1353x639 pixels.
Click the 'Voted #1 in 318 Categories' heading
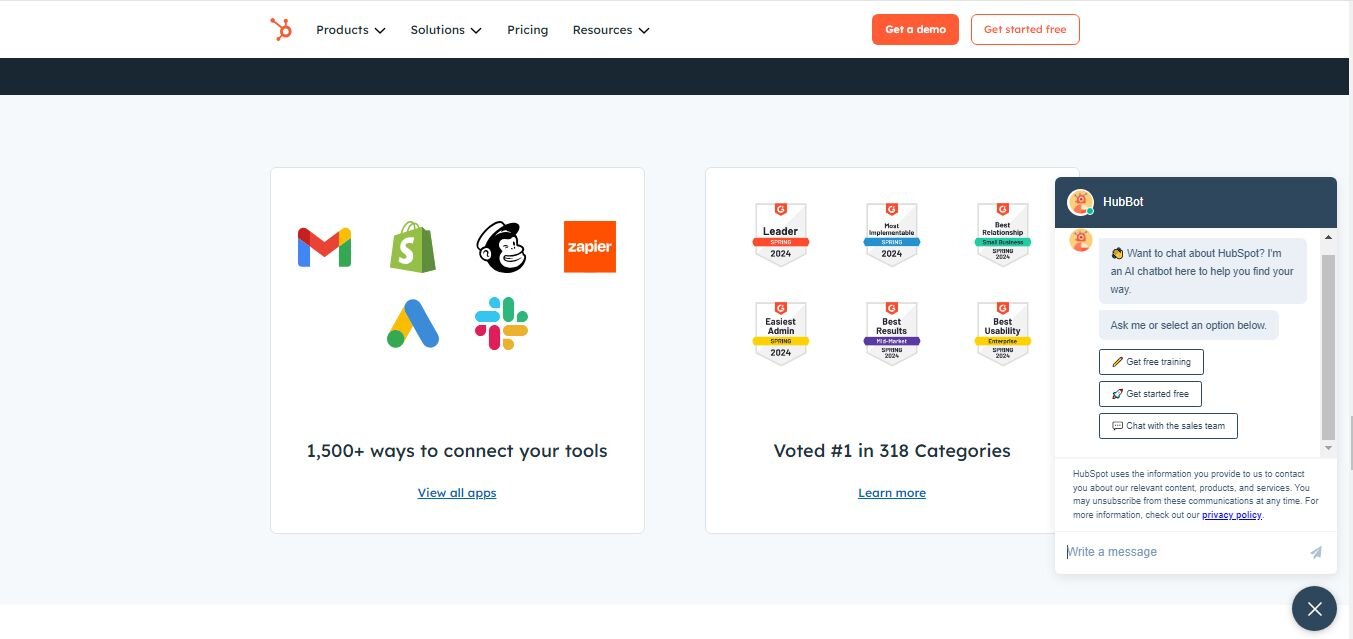tap(892, 451)
